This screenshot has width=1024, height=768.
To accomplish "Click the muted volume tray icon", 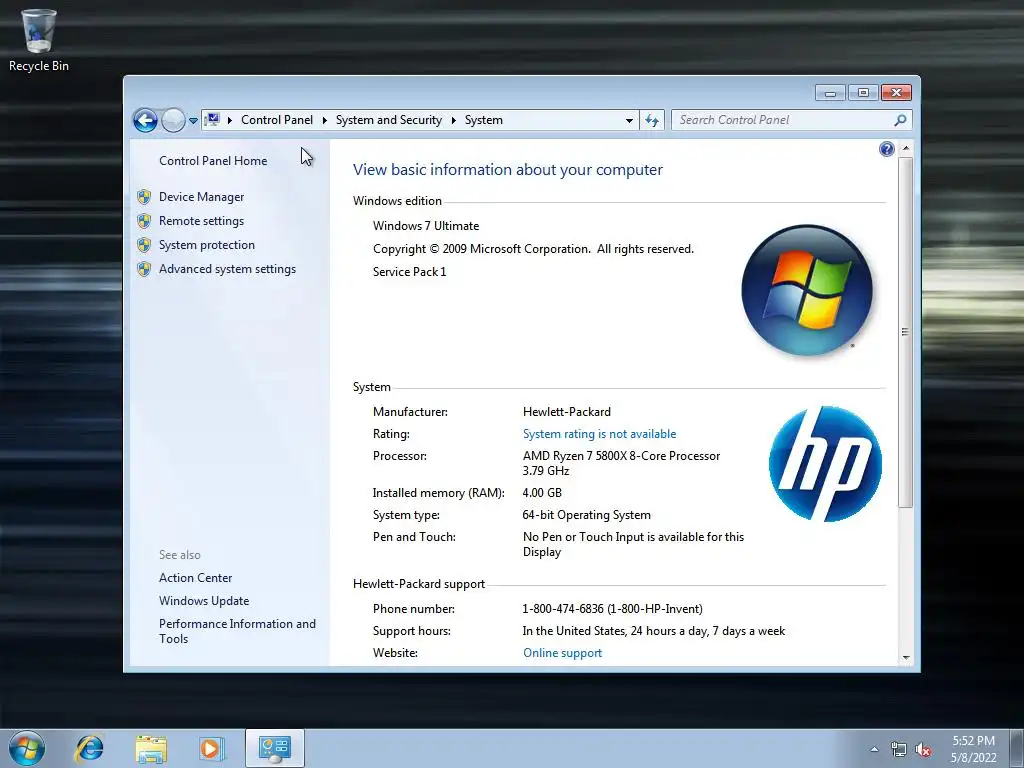I will (x=923, y=750).
